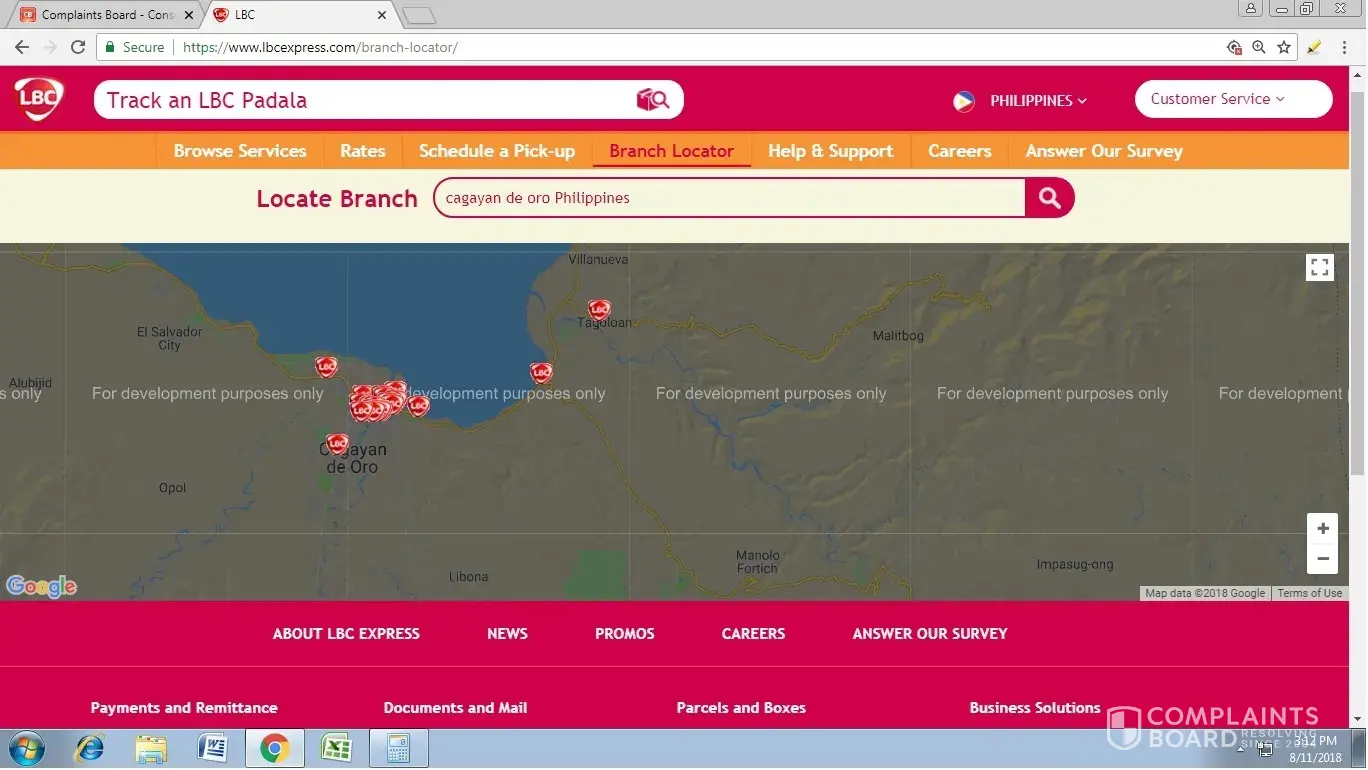The height and width of the screenshot is (770, 1368).
Task: Toggle map fullscreen view
Action: click(1319, 267)
